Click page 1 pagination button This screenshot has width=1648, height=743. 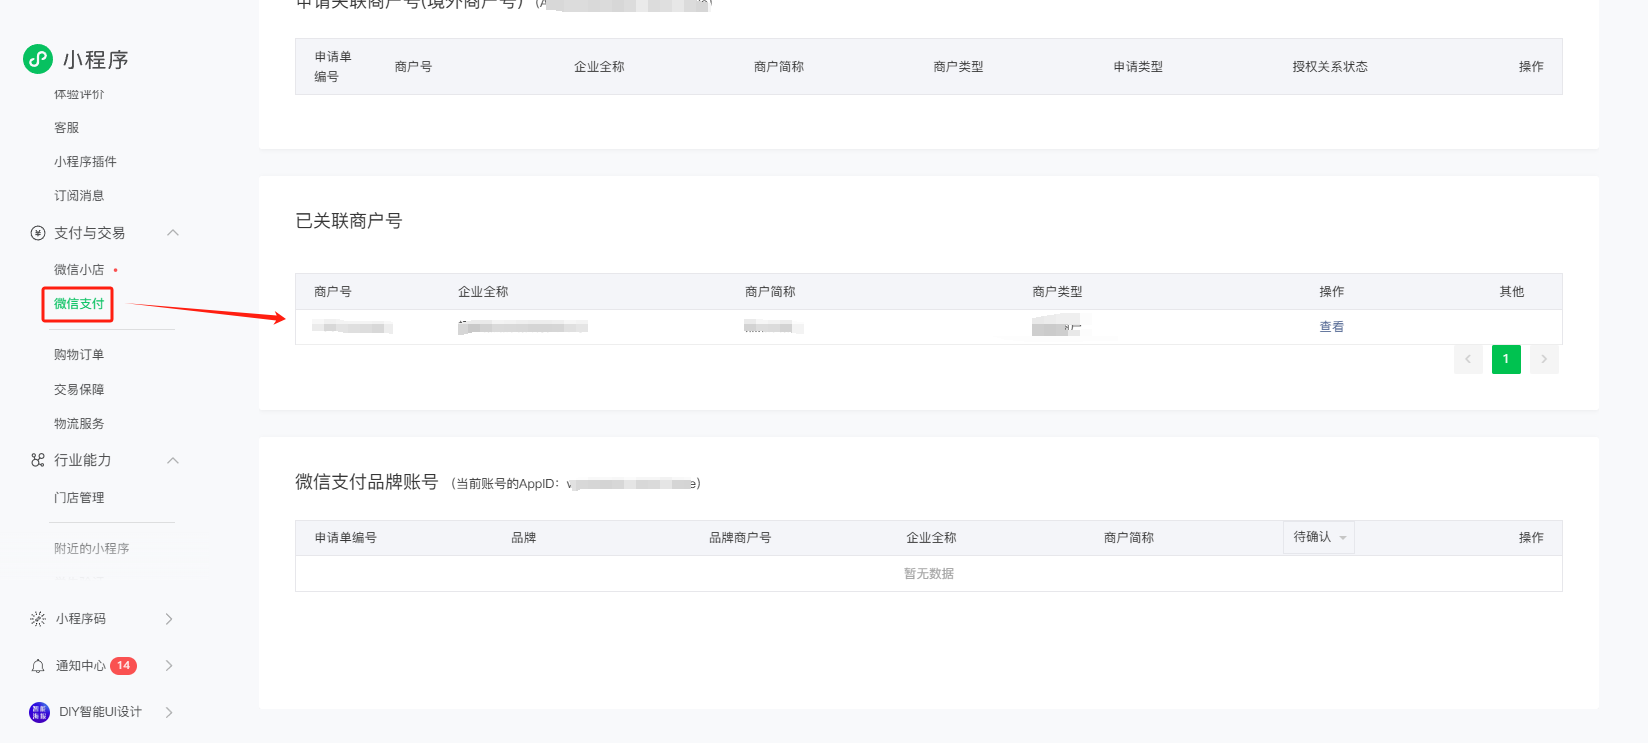pos(1505,359)
